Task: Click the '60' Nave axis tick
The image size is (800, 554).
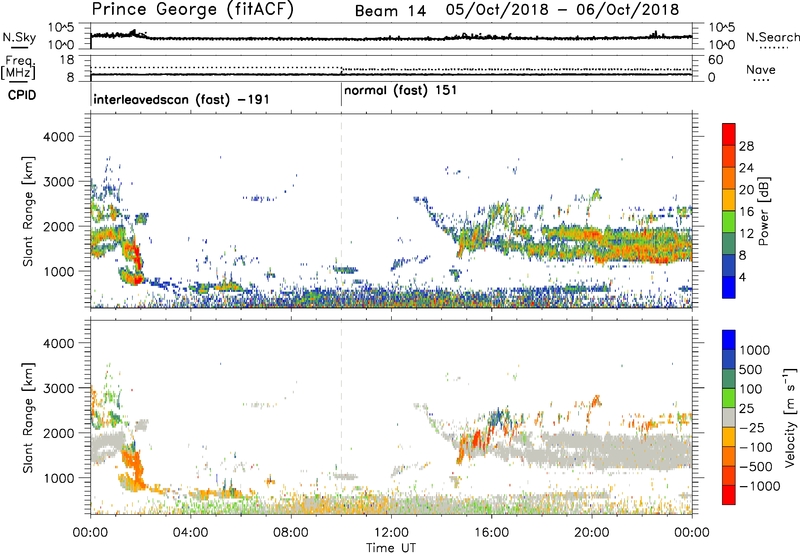Action: point(715,60)
